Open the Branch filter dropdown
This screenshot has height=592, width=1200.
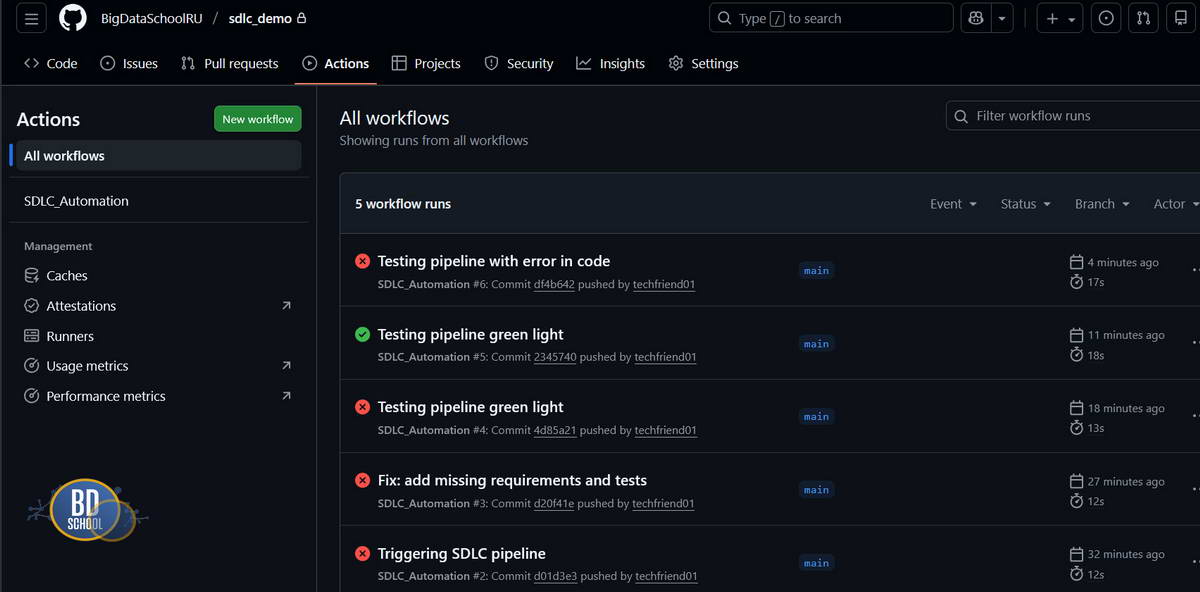(x=1100, y=203)
